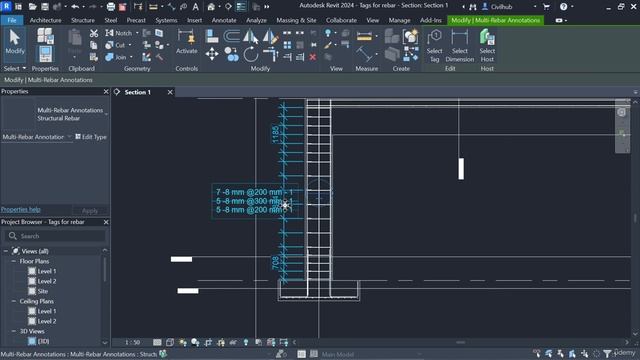Close the Project Browser panel
Image resolution: width=640 pixels, height=360 pixels.
pos(106,222)
